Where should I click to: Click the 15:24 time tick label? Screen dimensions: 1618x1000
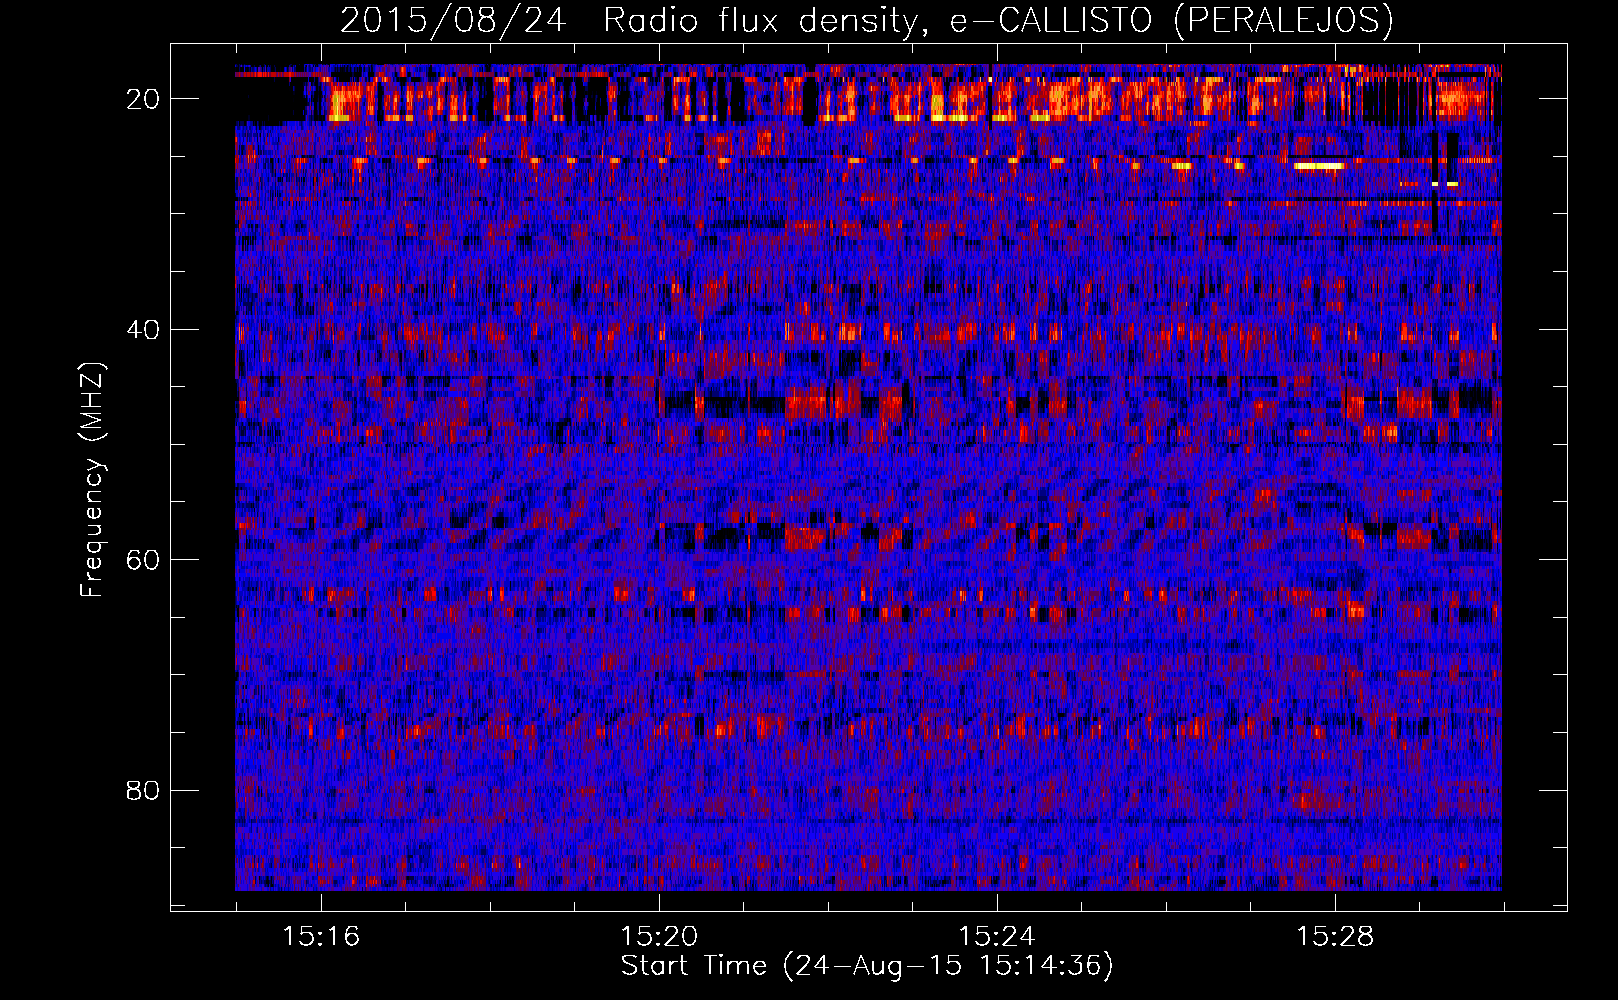click(x=997, y=937)
